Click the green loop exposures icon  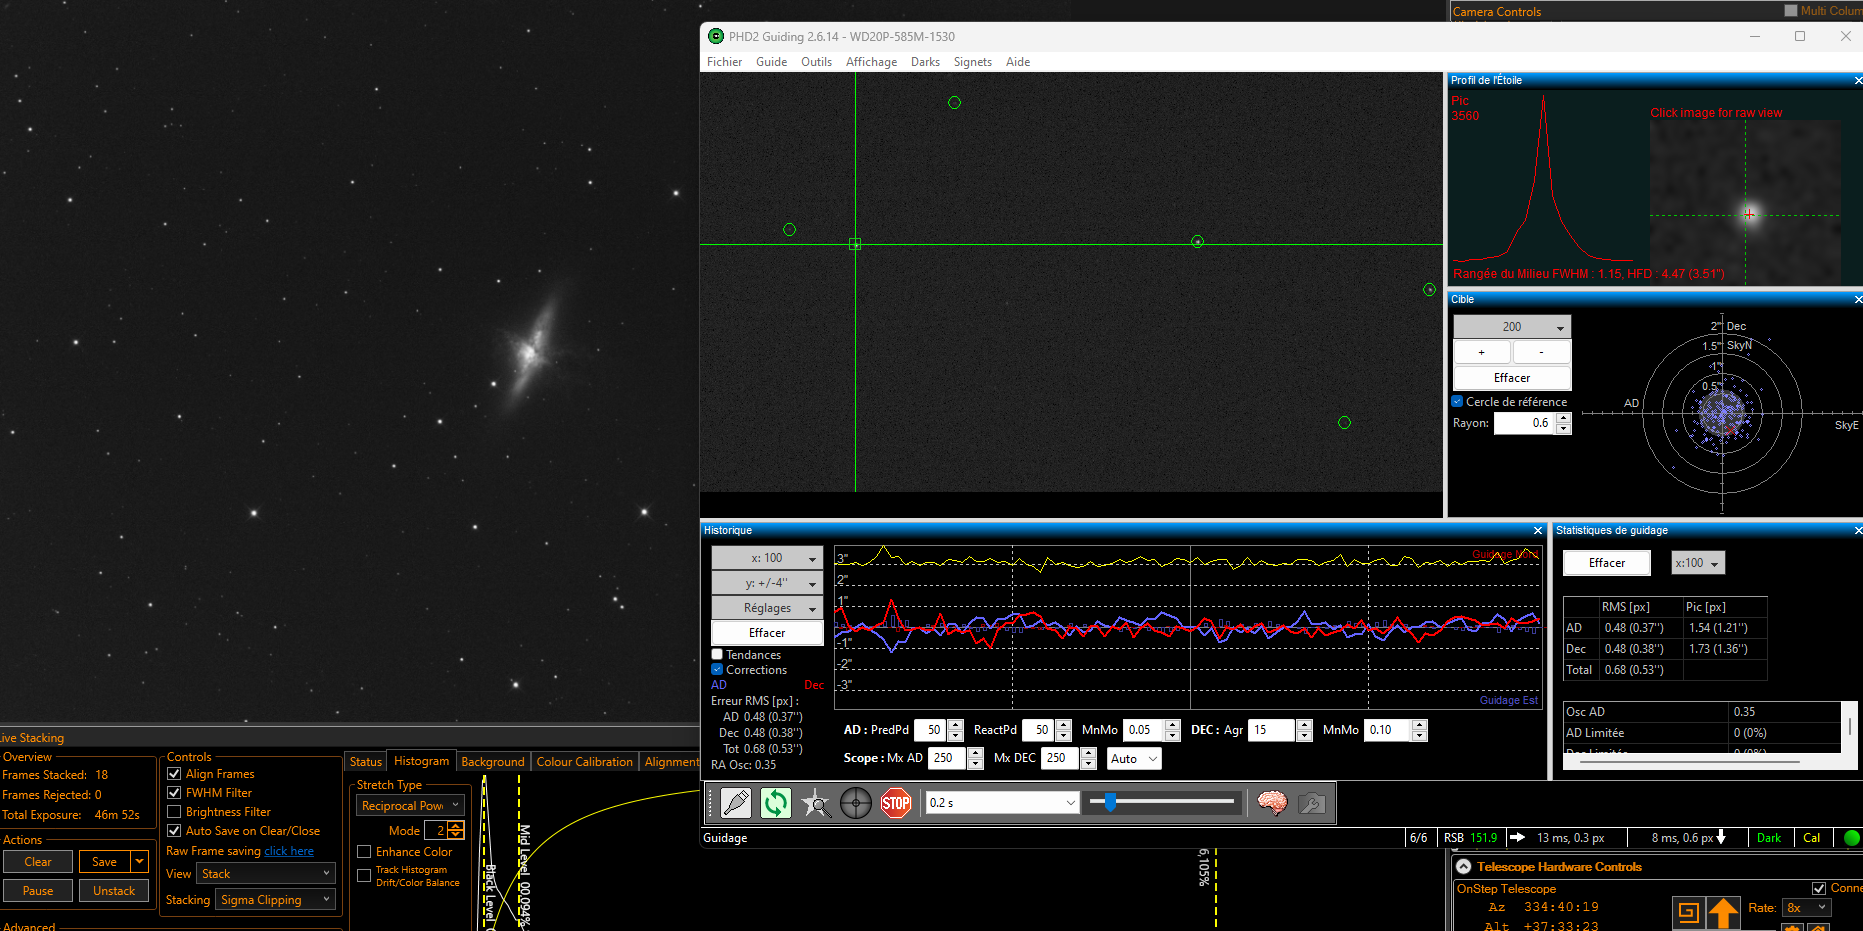[776, 803]
